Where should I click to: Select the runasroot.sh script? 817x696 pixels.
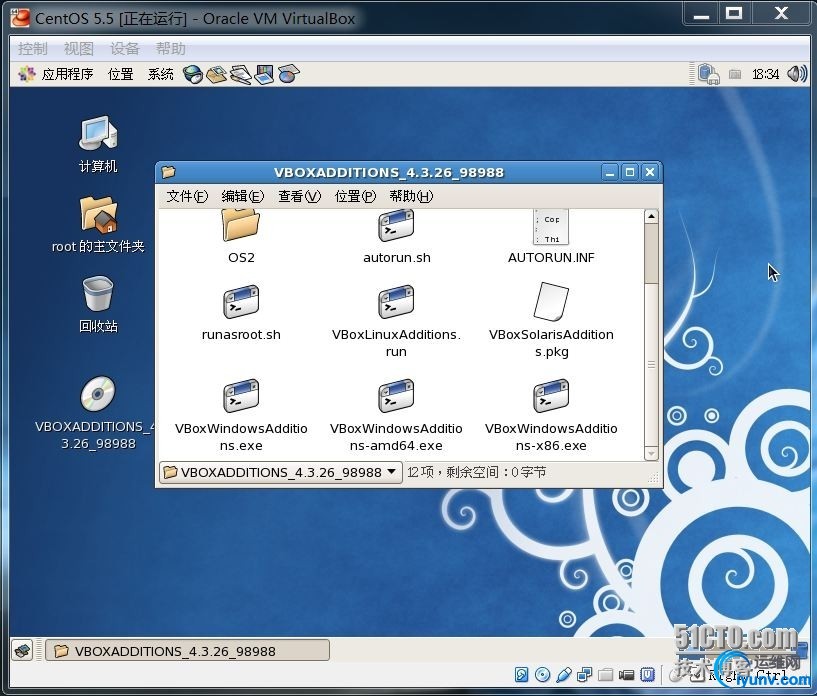click(x=241, y=313)
